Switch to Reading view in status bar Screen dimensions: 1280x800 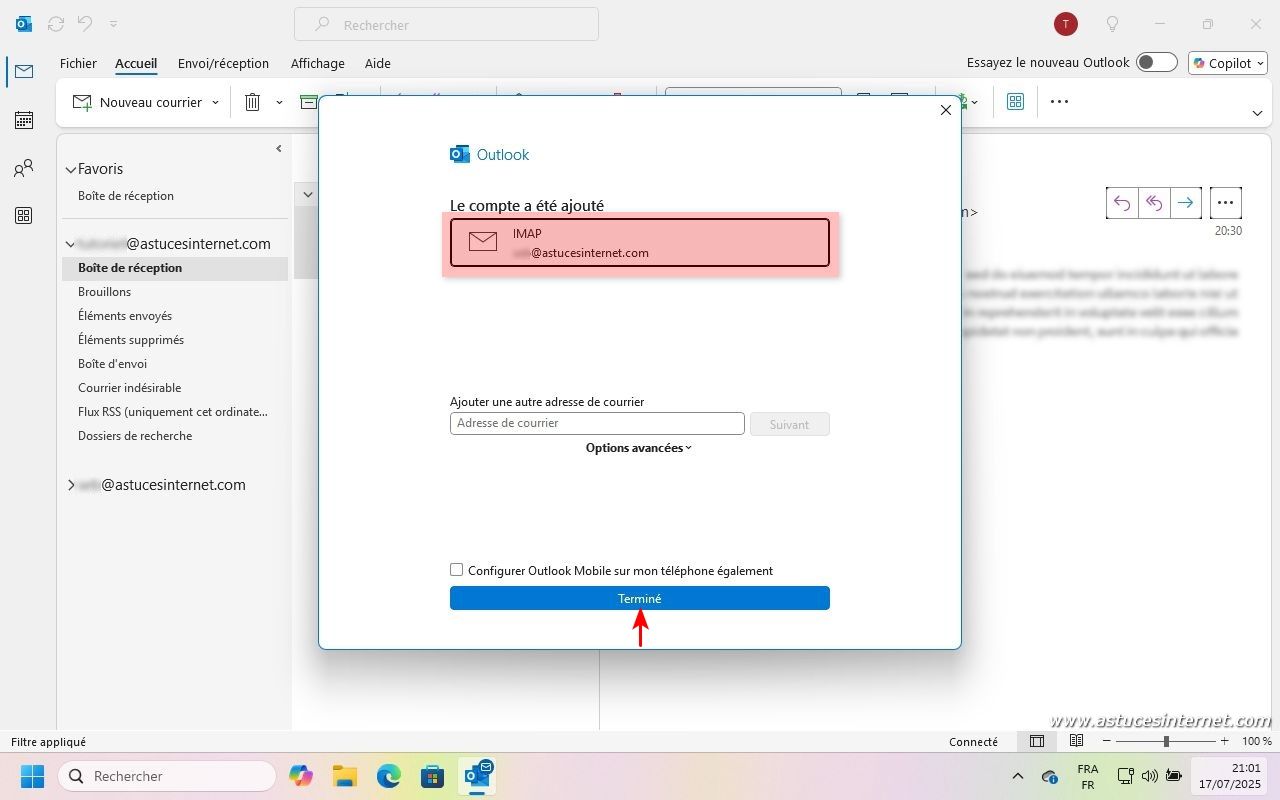1076,741
